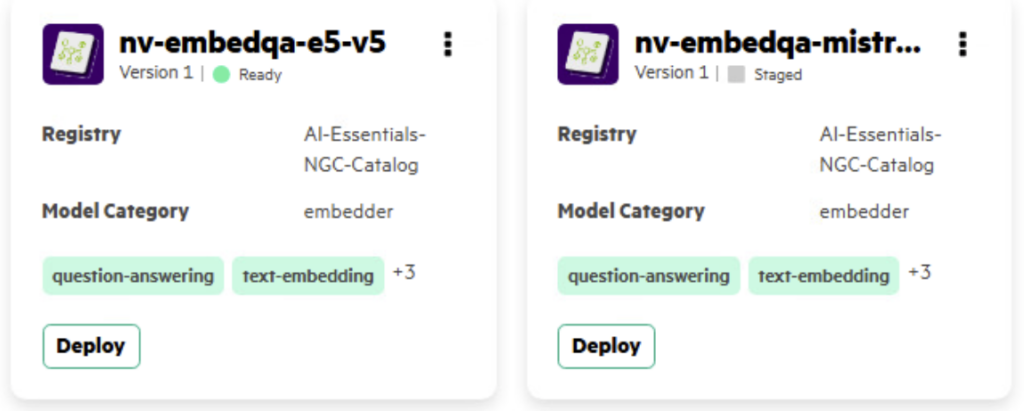
Task: Select question-answering tag on the e5-v5 card
Action: click(x=133, y=275)
